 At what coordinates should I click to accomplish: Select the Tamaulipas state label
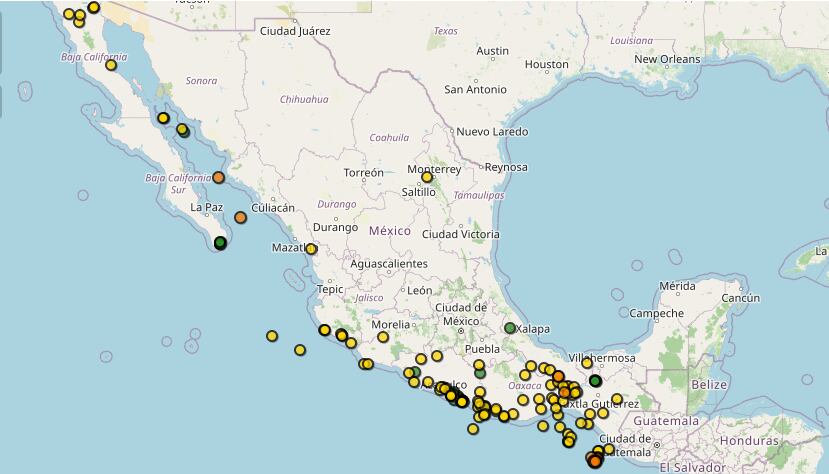click(x=479, y=196)
